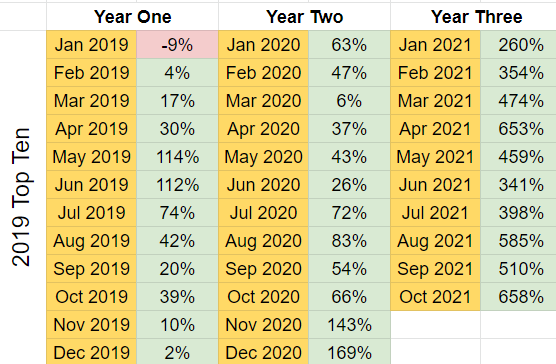The image size is (556, 364).
Task: Click the 169% value cell
Action: (x=349, y=352)
